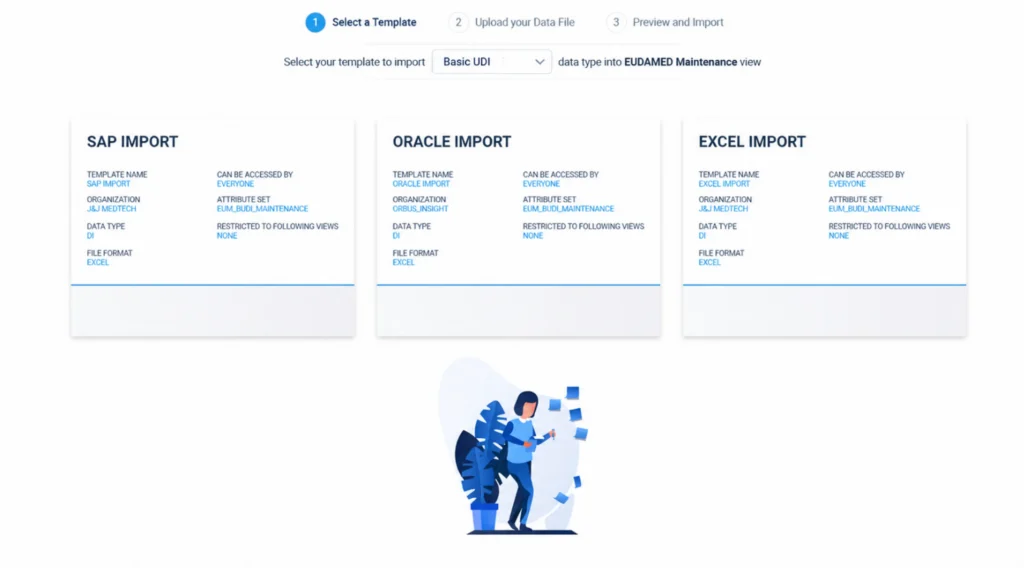Click EXCEL file format in ORACLE IMPORT card
This screenshot has width=1024, height=568.
coord(404,262)
